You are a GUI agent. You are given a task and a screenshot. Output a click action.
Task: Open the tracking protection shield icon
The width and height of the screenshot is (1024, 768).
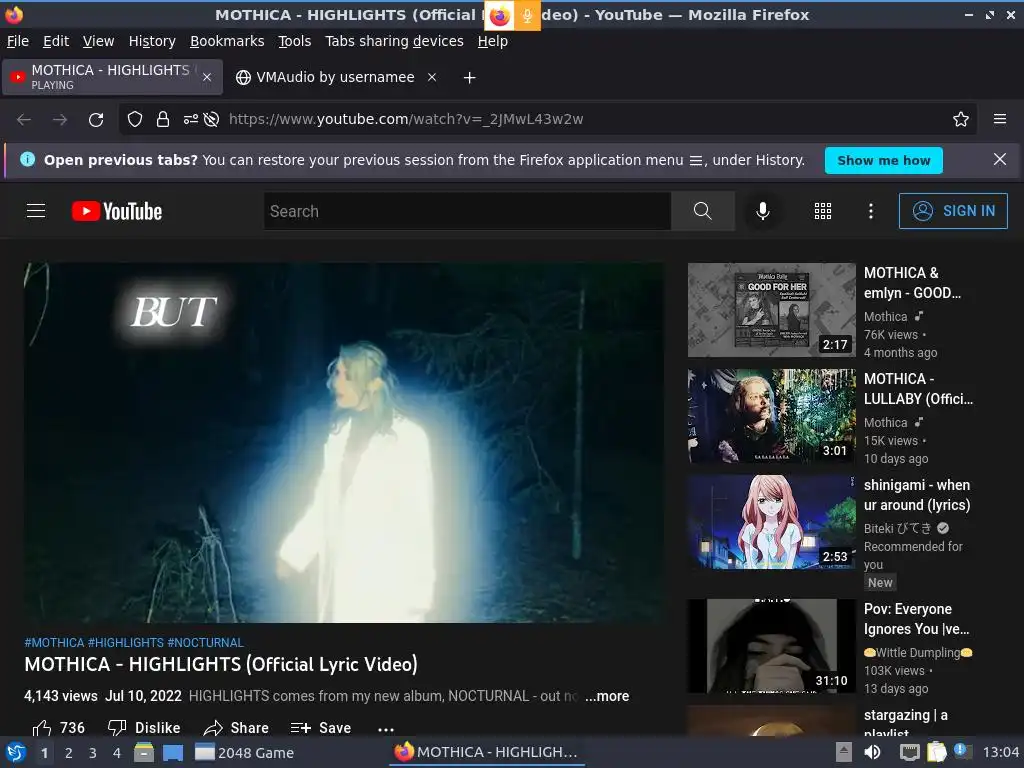[135, 120]
